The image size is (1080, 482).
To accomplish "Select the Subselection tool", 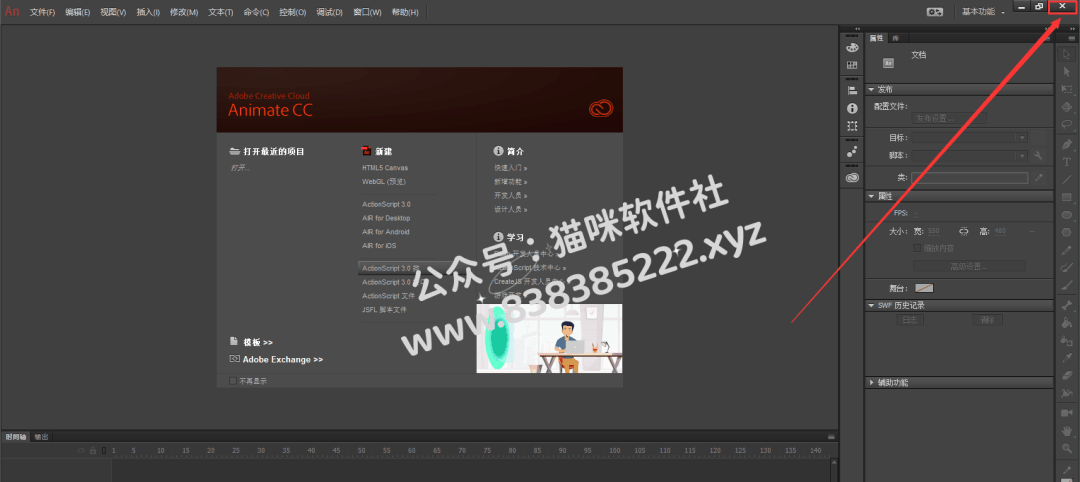I will pyautogui.click(x=1067, y=72).
